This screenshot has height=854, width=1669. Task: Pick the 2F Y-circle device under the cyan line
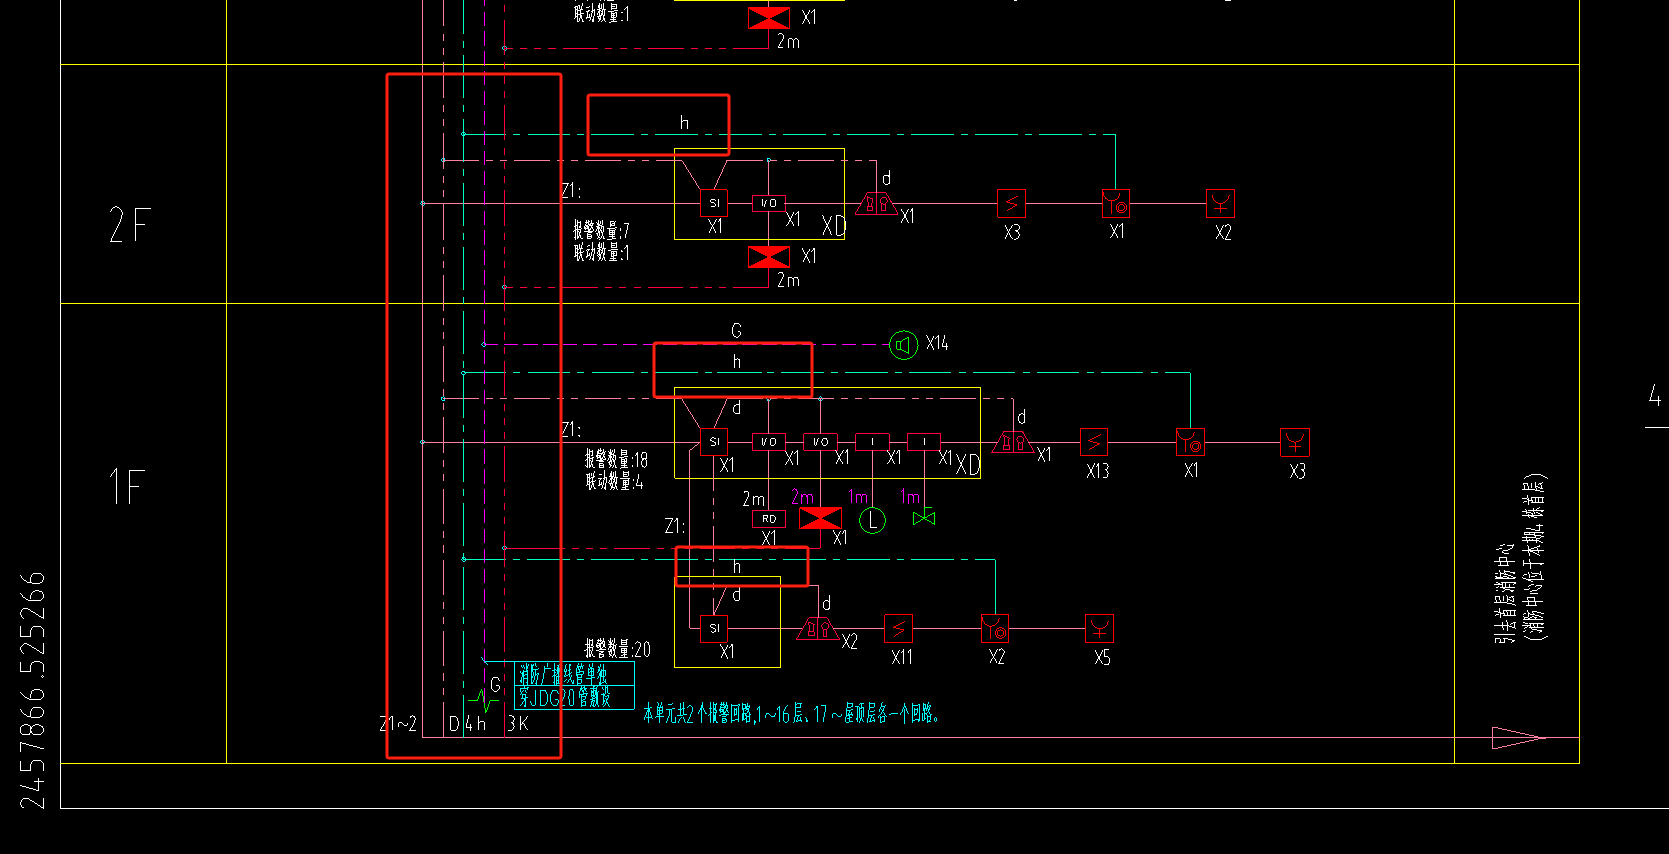pyautogui.click(x=1116, y=204)
